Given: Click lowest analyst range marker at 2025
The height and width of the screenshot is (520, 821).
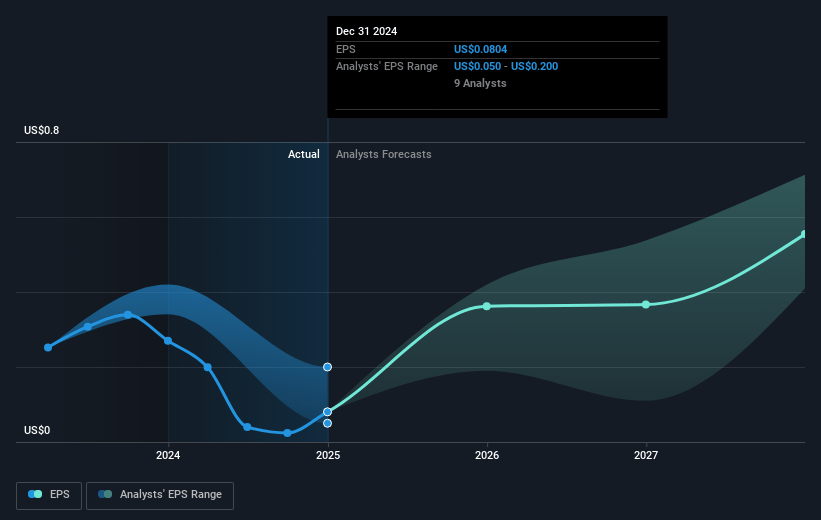Looking at the screenshot, I should point(327,423).
